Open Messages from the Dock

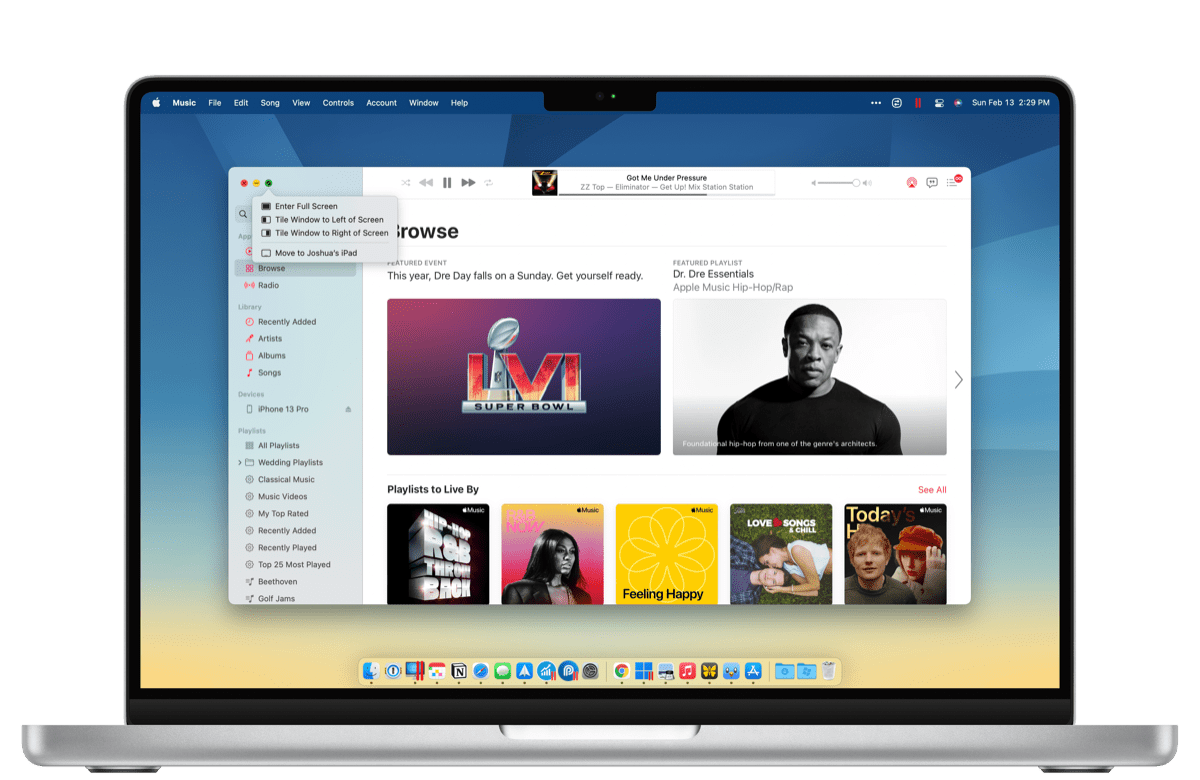click(x=503, y=671)
